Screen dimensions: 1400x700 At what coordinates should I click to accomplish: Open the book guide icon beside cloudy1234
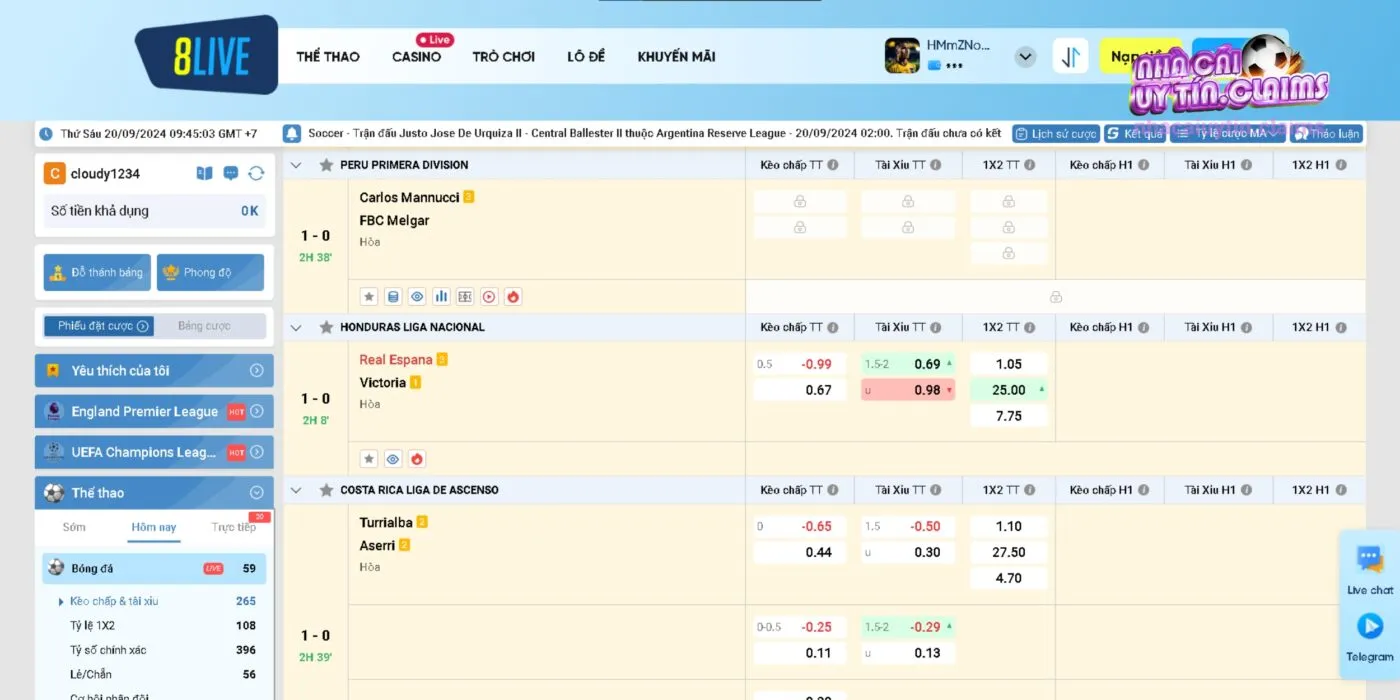point(205,173)
